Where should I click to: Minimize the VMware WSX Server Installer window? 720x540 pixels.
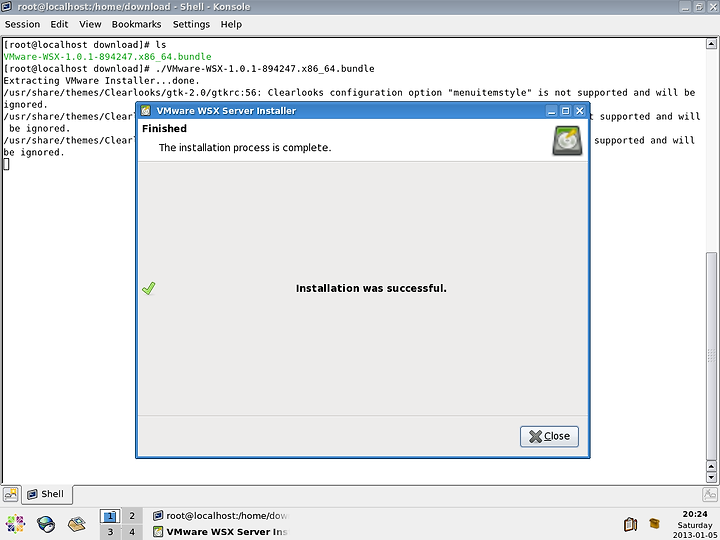coord(551,111)
